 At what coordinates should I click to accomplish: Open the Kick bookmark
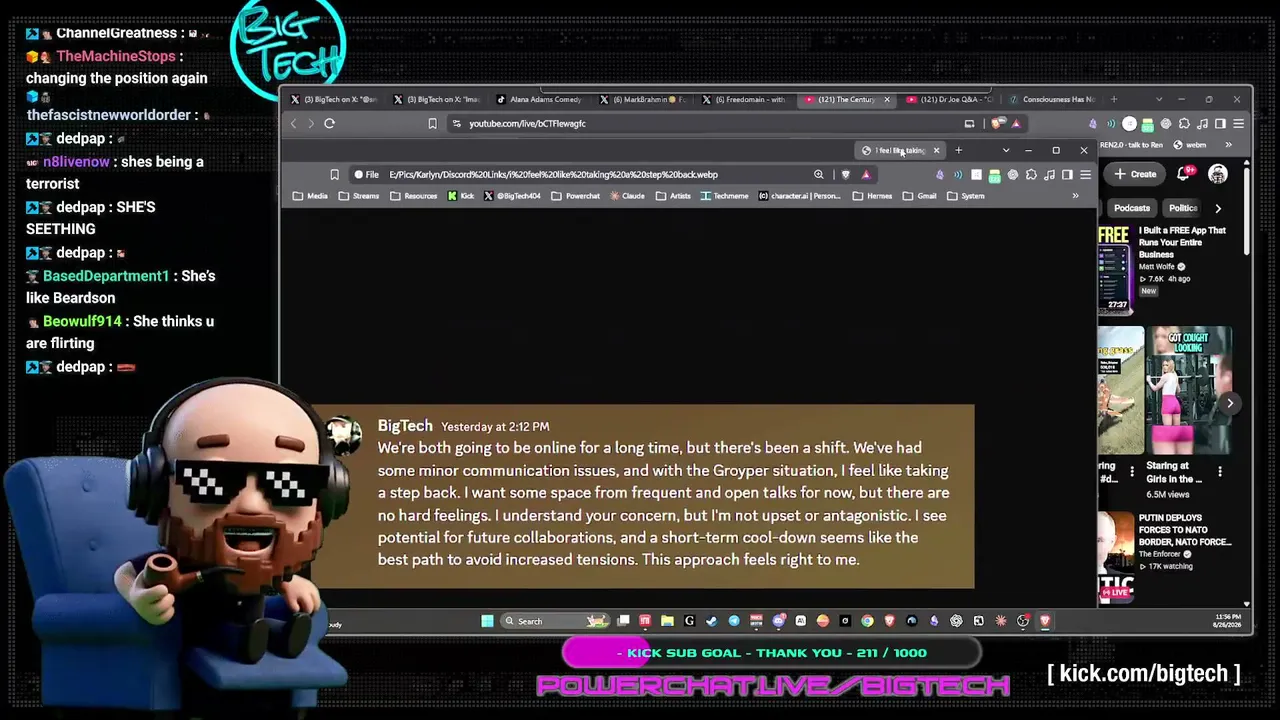click(461, 196)
